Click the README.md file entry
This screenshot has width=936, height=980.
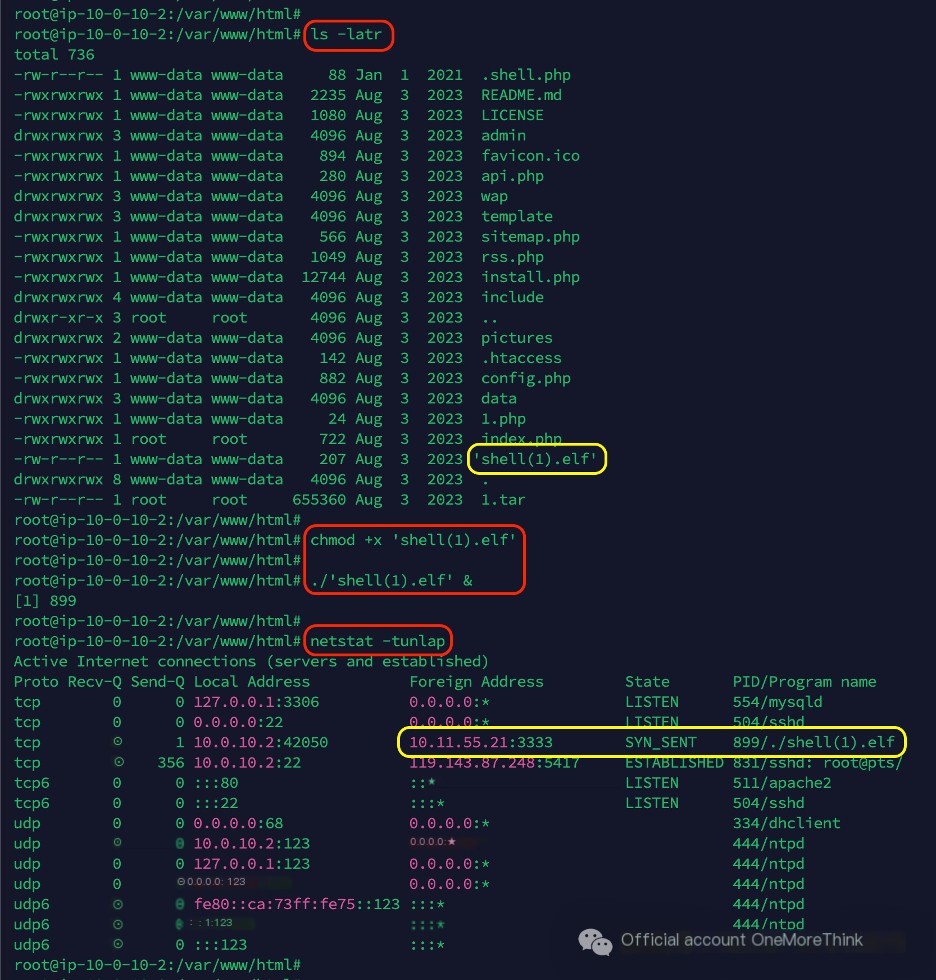[521, 95]
